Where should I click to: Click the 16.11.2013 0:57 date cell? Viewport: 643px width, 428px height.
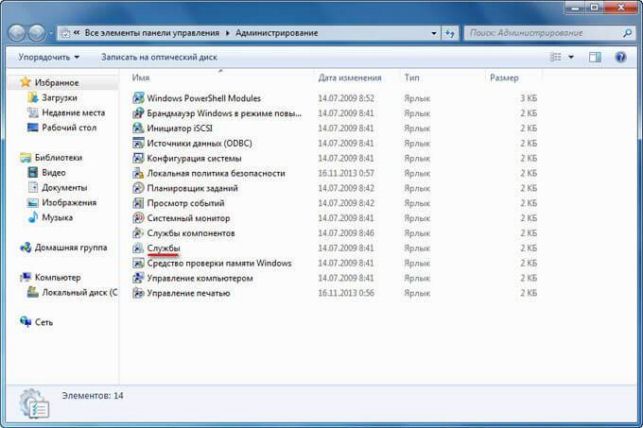click(346, 173)
